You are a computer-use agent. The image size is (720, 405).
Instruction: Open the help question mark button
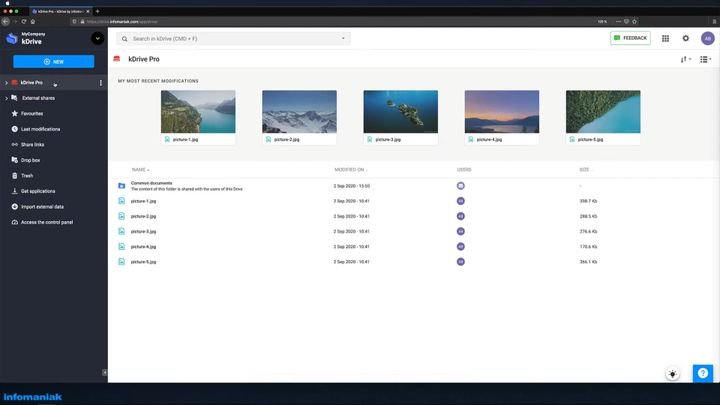(x=703, y=372)
